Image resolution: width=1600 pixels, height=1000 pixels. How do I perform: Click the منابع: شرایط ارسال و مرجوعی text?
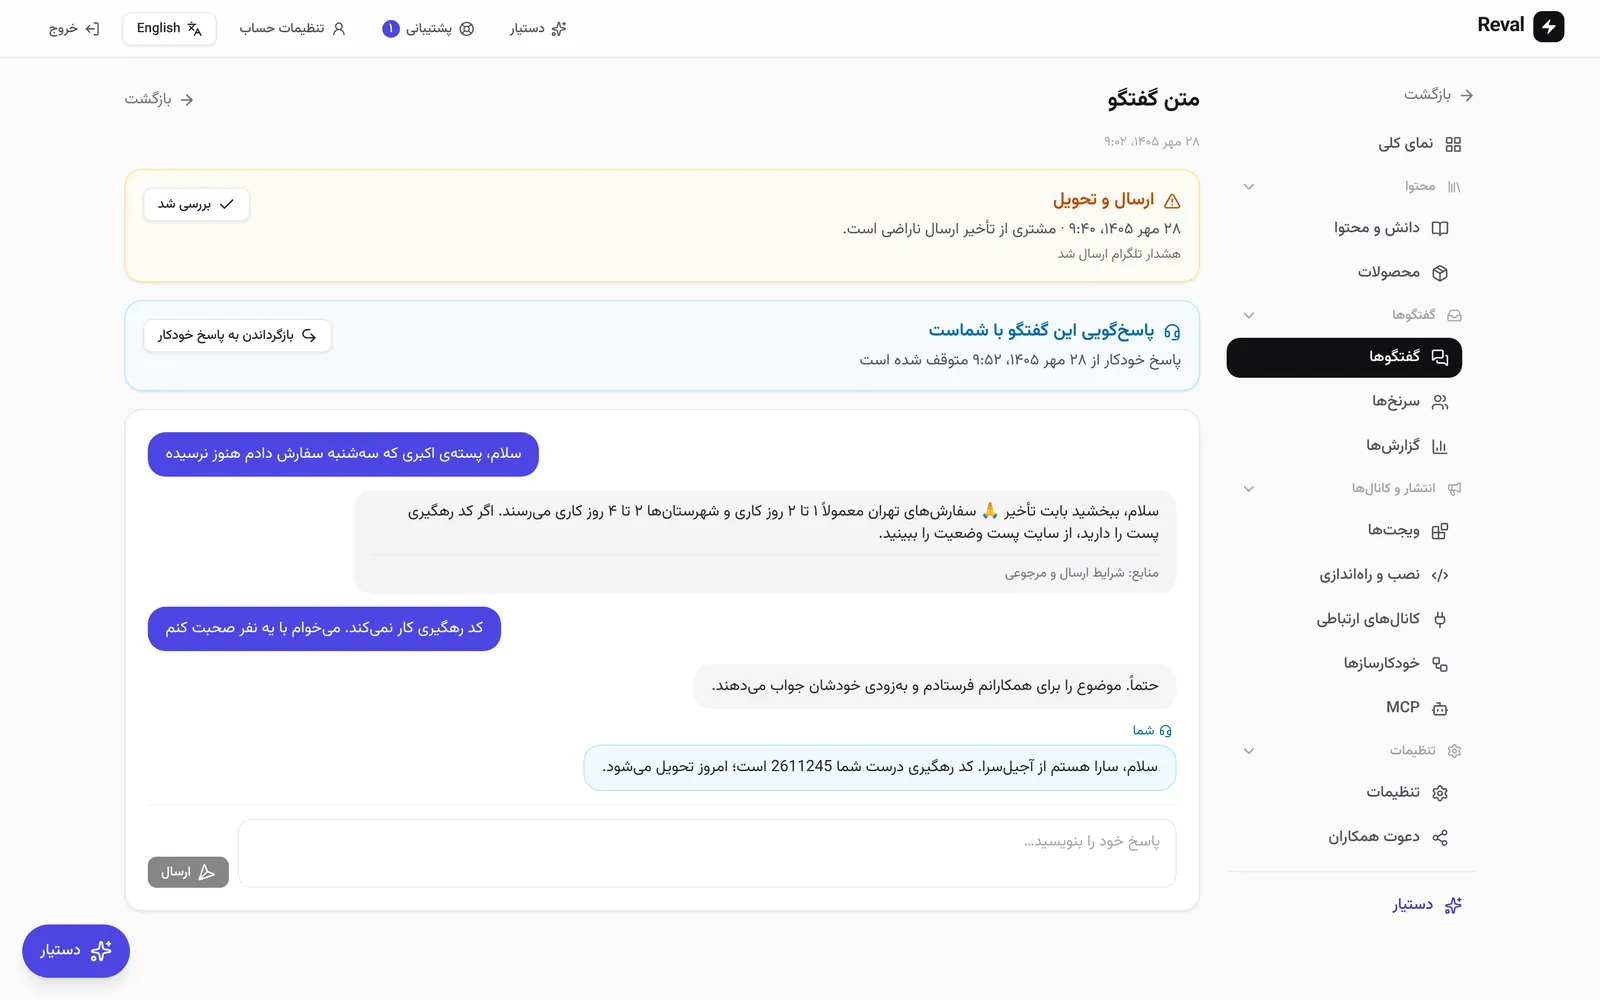[1082, 573]
